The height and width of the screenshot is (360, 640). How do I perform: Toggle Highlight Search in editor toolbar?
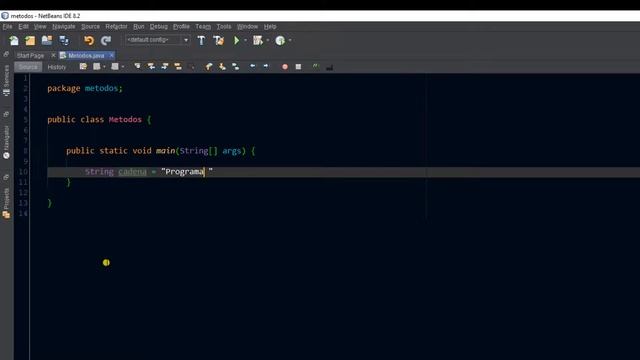click(178, 66)
